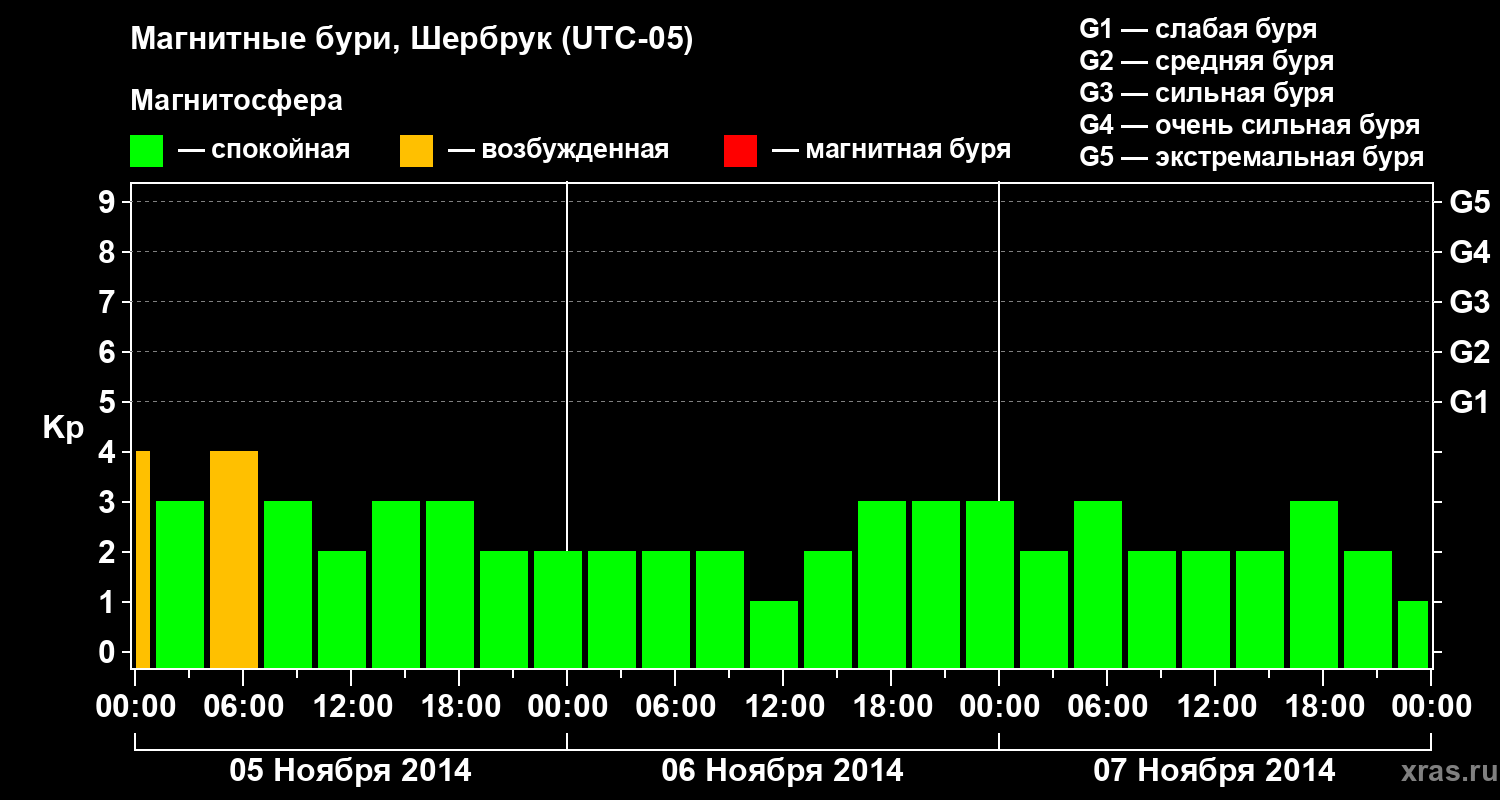Click the '— возбужденная' legend label

pyautogui.click(x=558, y=151)
